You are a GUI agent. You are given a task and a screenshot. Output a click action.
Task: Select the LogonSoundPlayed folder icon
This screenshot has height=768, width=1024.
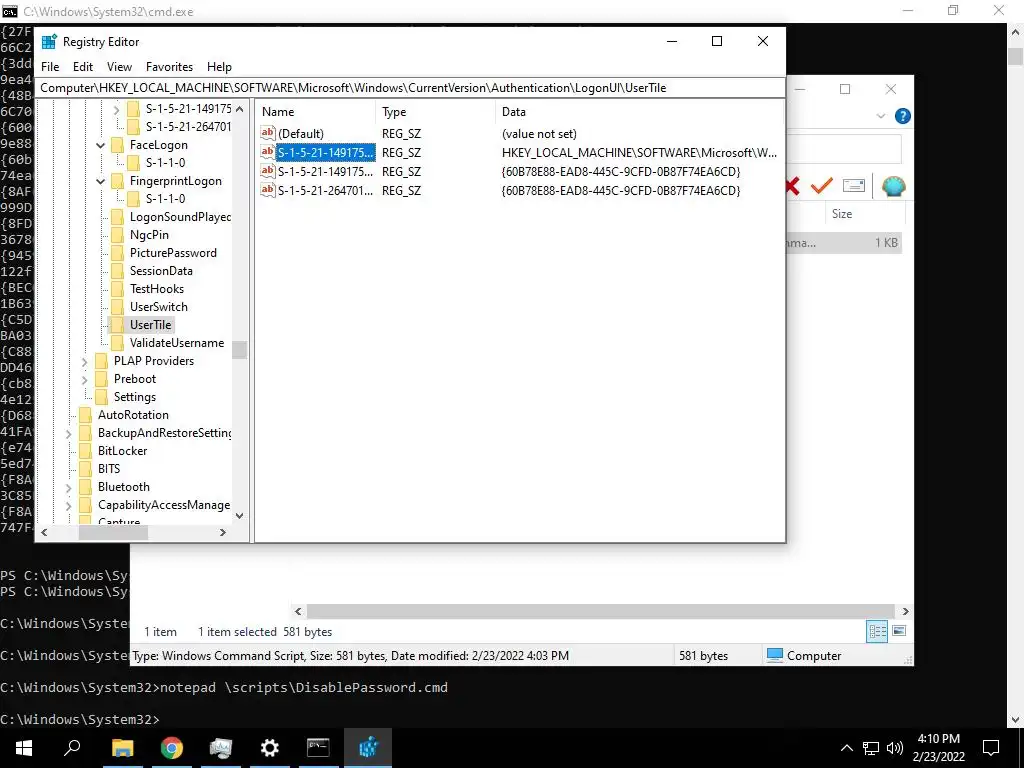118,217
